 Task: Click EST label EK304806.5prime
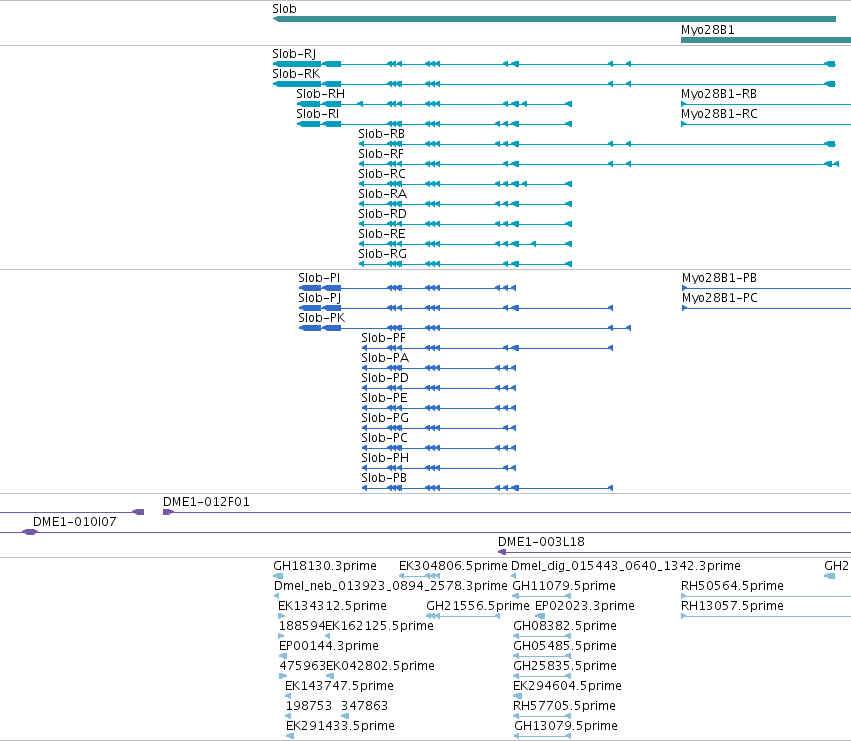coord(453,566)
